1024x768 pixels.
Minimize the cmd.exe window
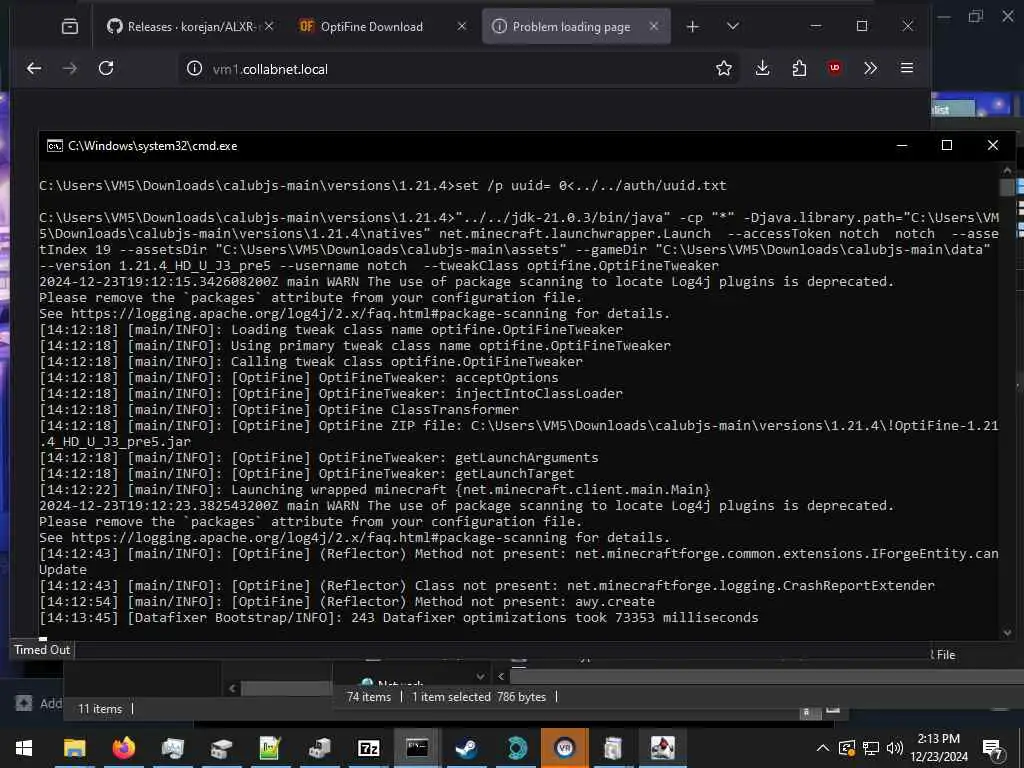coord(902,145)
